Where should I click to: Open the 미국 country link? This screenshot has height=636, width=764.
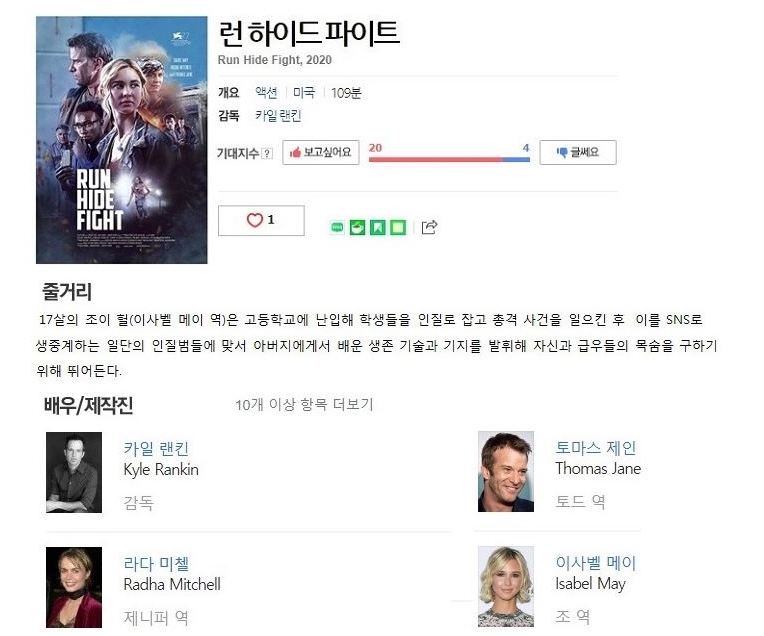point(304,93)
